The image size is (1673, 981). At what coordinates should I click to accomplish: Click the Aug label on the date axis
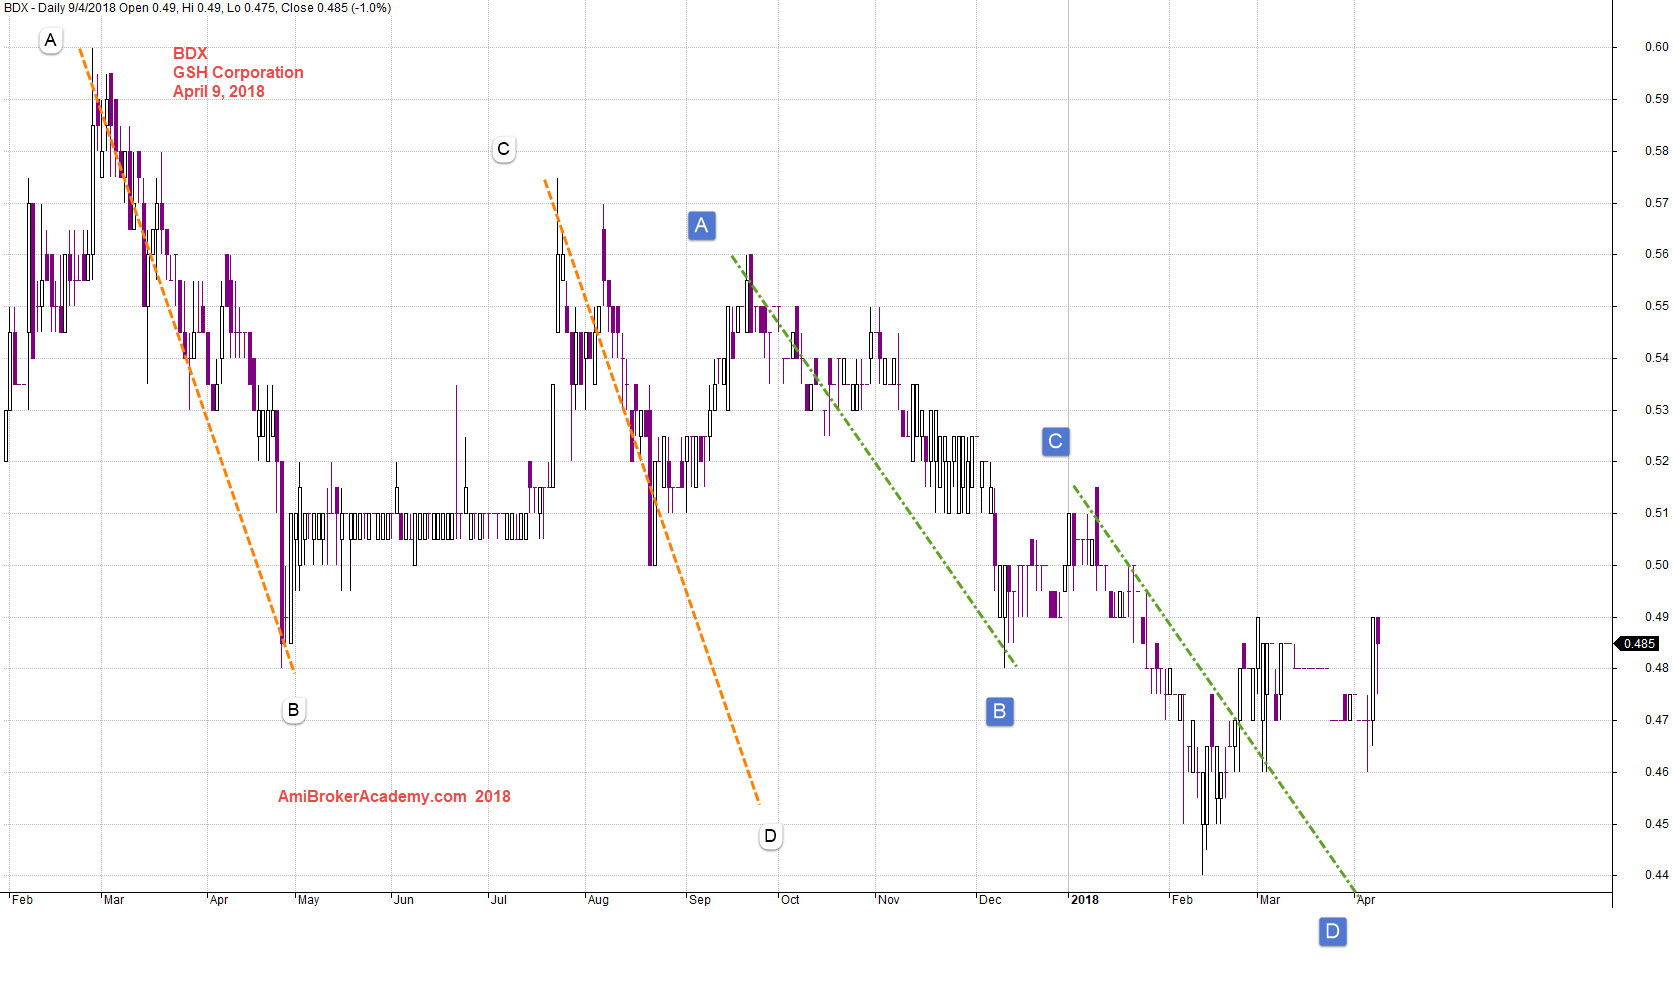coord(598,900)
